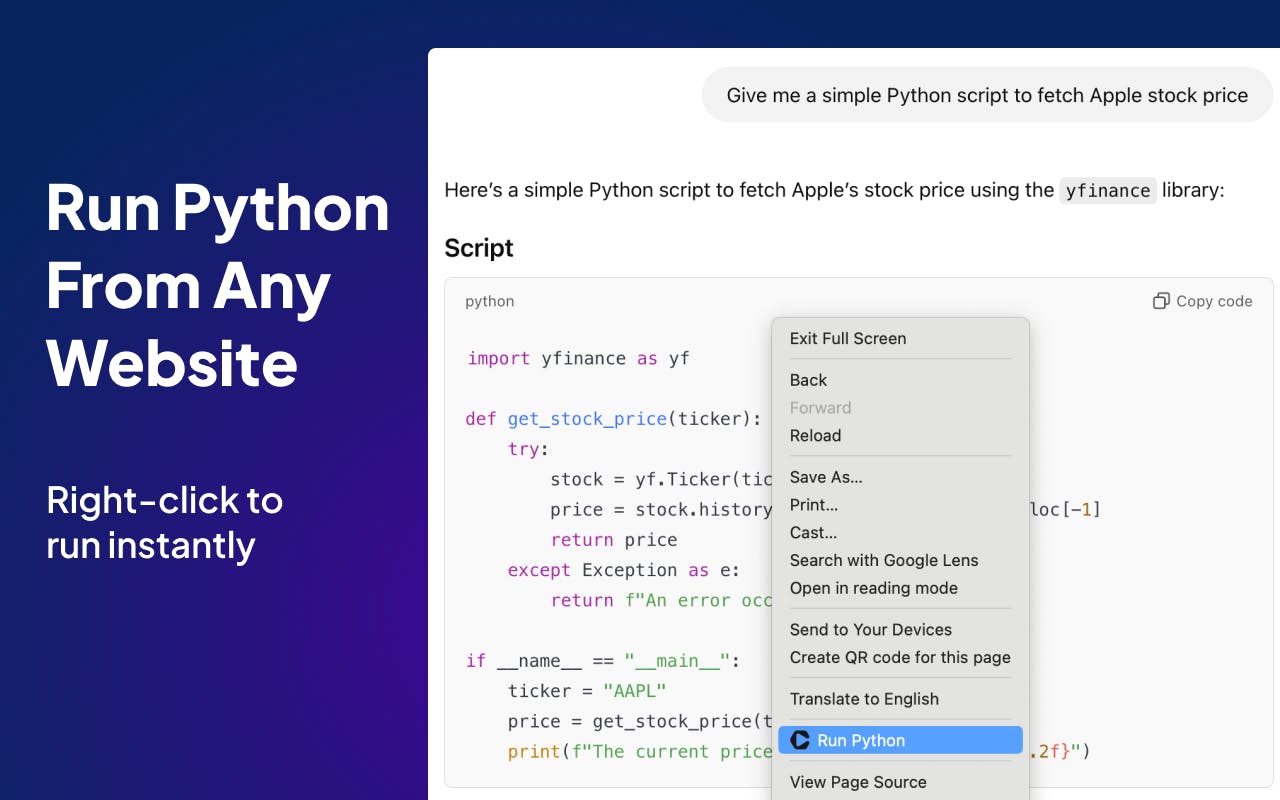This screenshot has width=1280, height=800.
Task: Click the Copy code icon
Action: click(x=1161, y=300)
